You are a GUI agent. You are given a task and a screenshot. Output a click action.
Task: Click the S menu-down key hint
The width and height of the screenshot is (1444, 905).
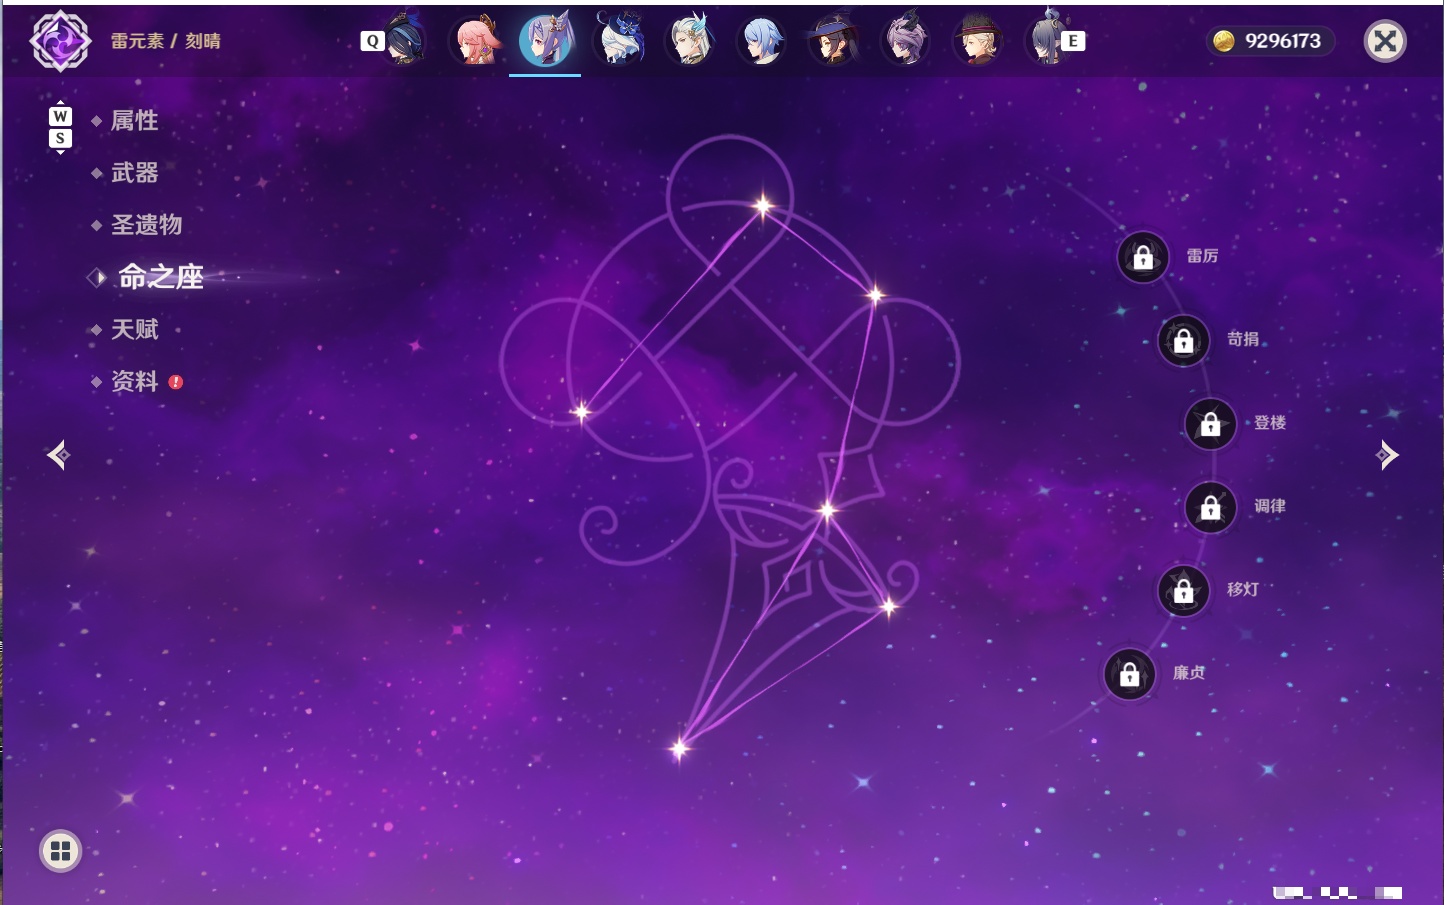pos(60,138)
